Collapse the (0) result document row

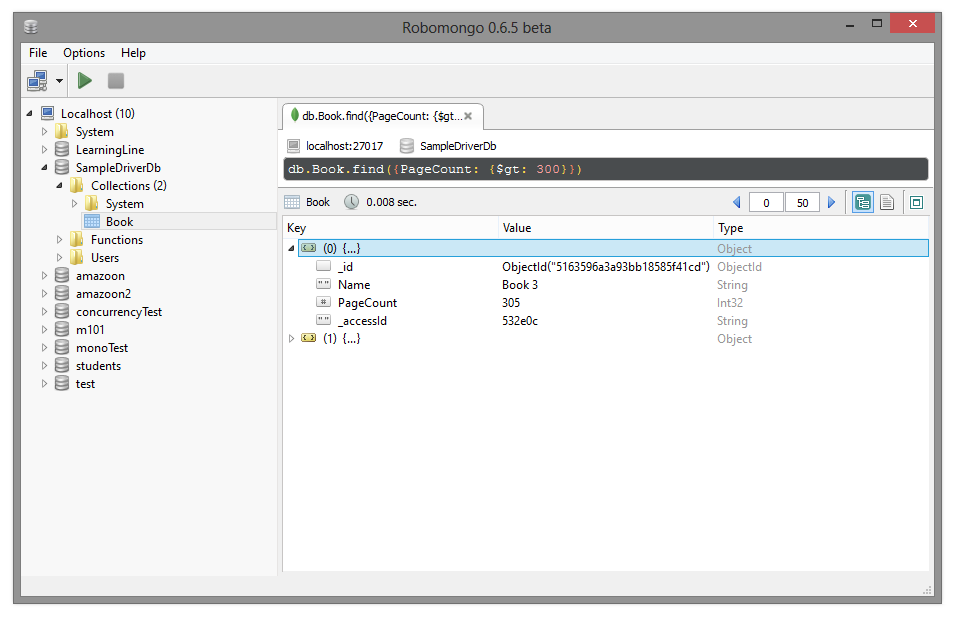tap(292, 248)
